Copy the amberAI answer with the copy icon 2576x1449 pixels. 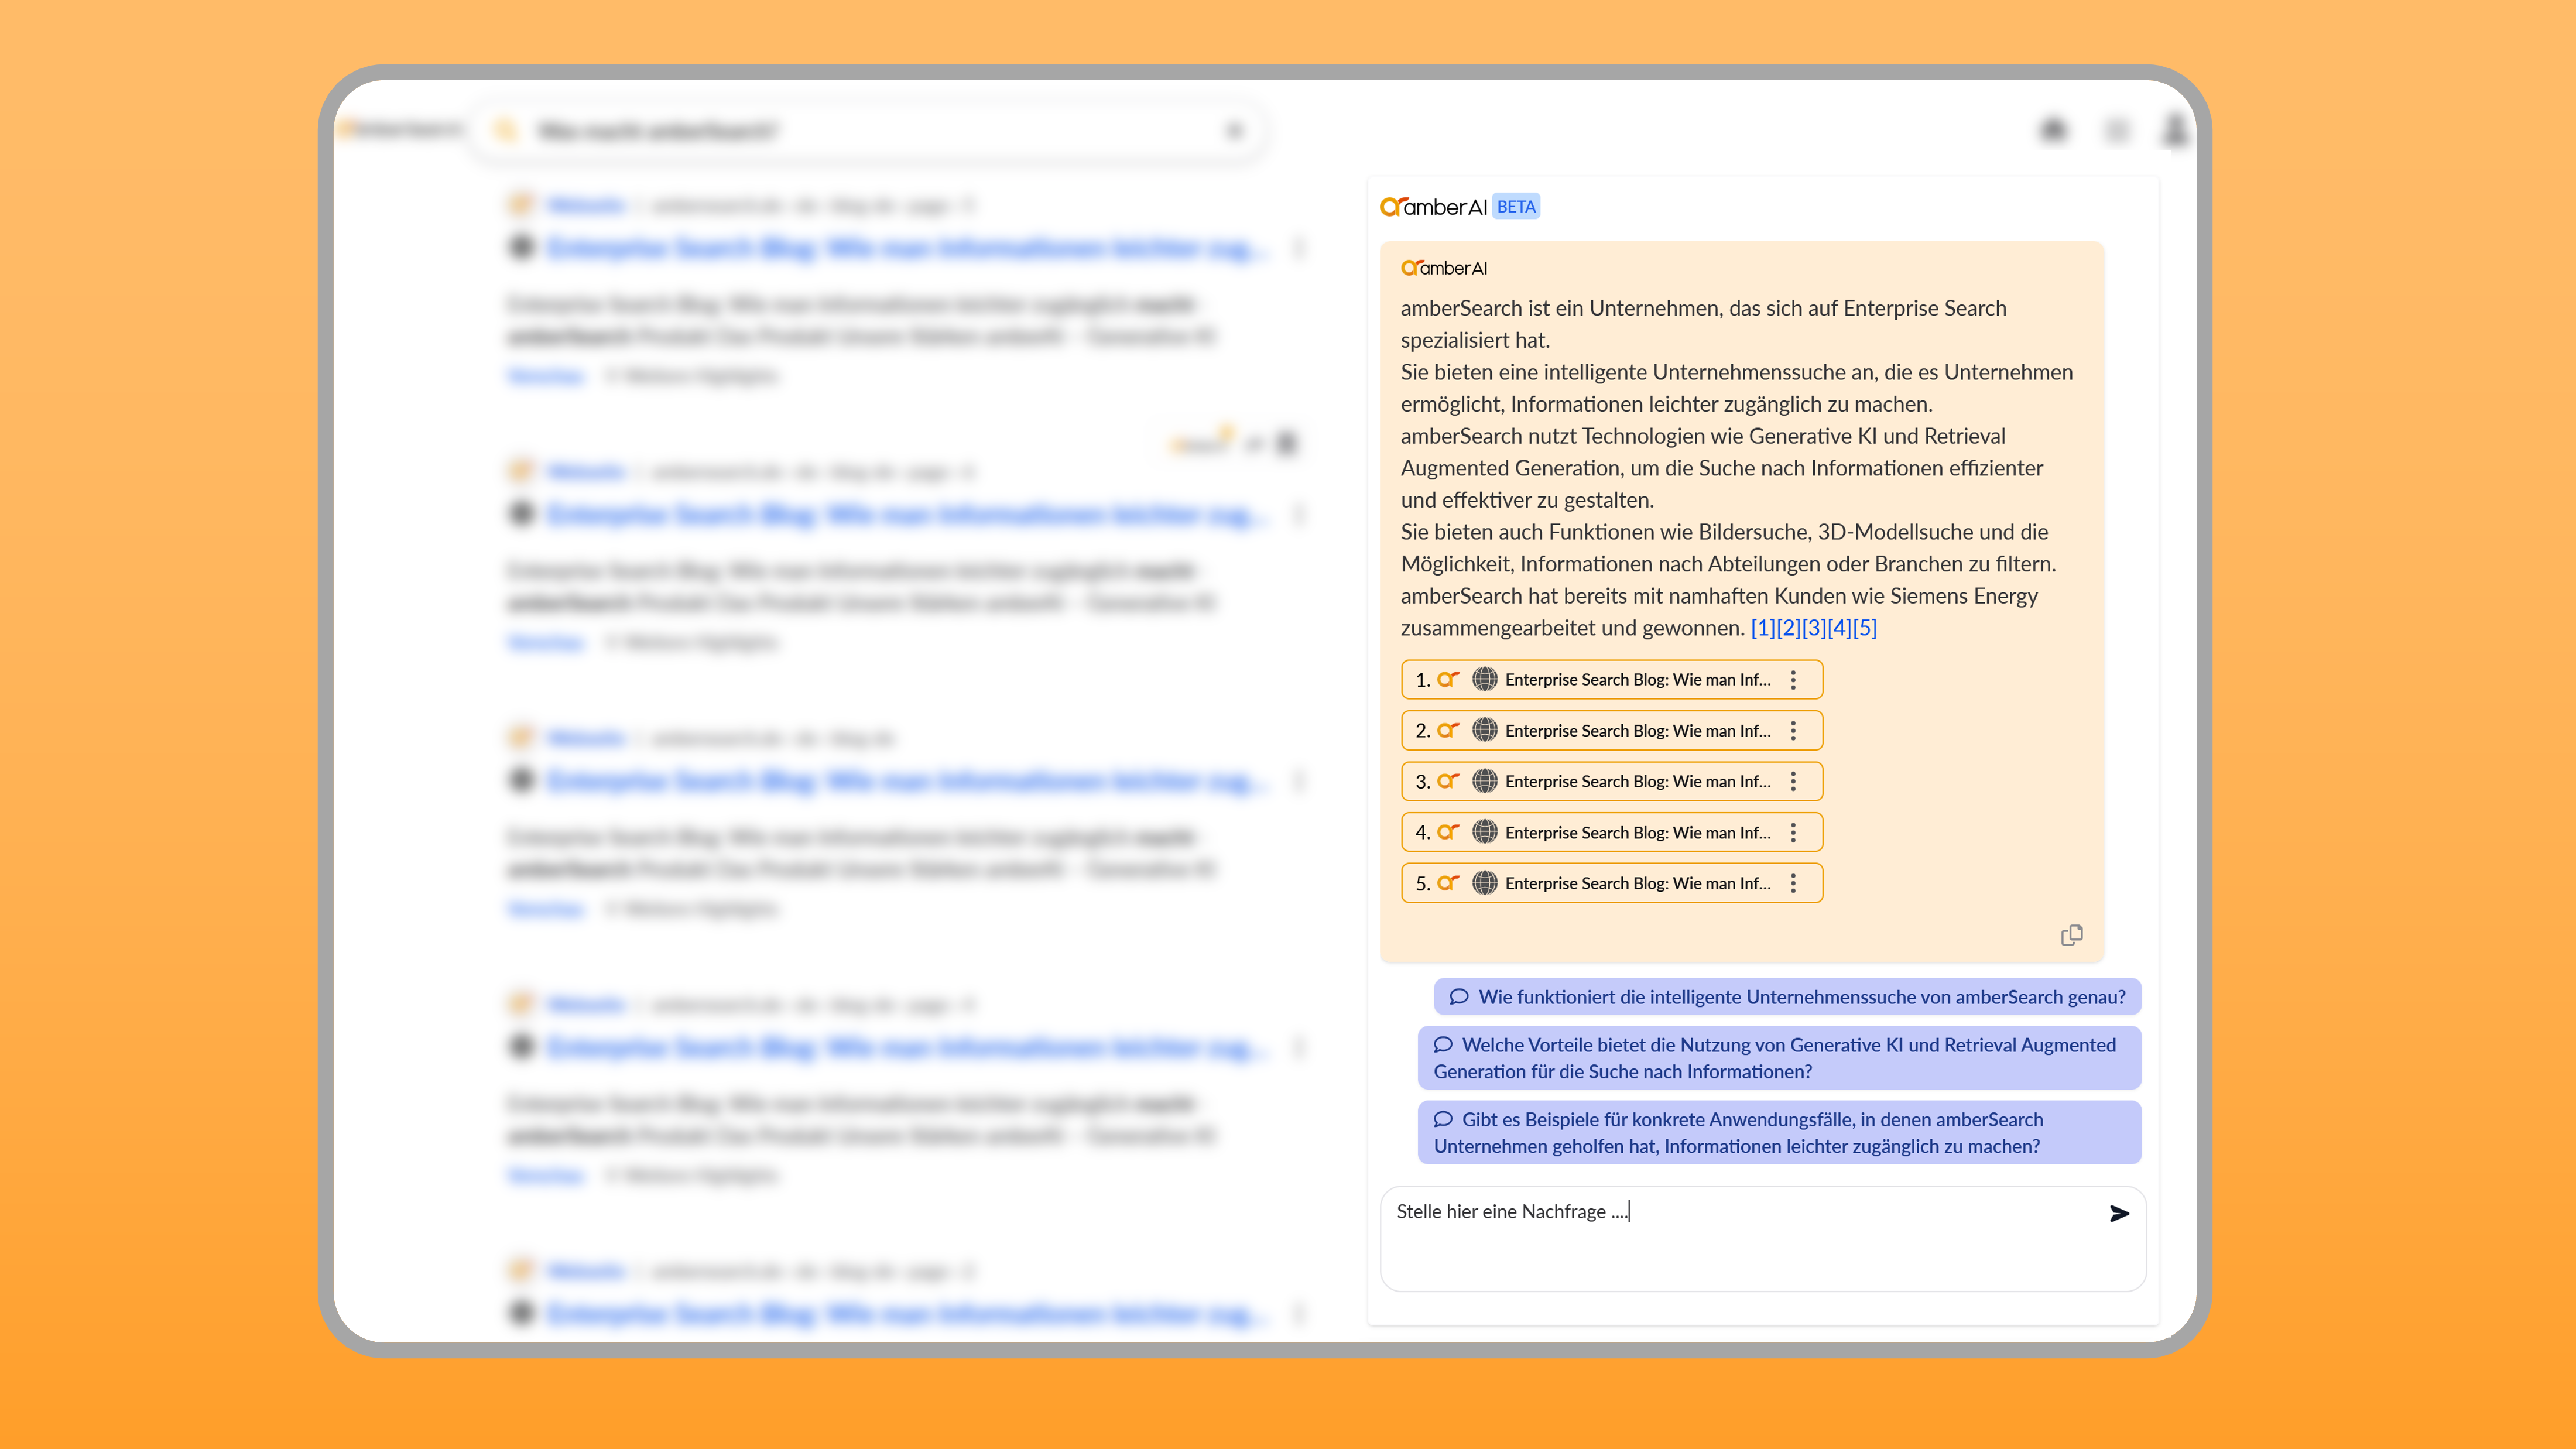coord(2072,935)
